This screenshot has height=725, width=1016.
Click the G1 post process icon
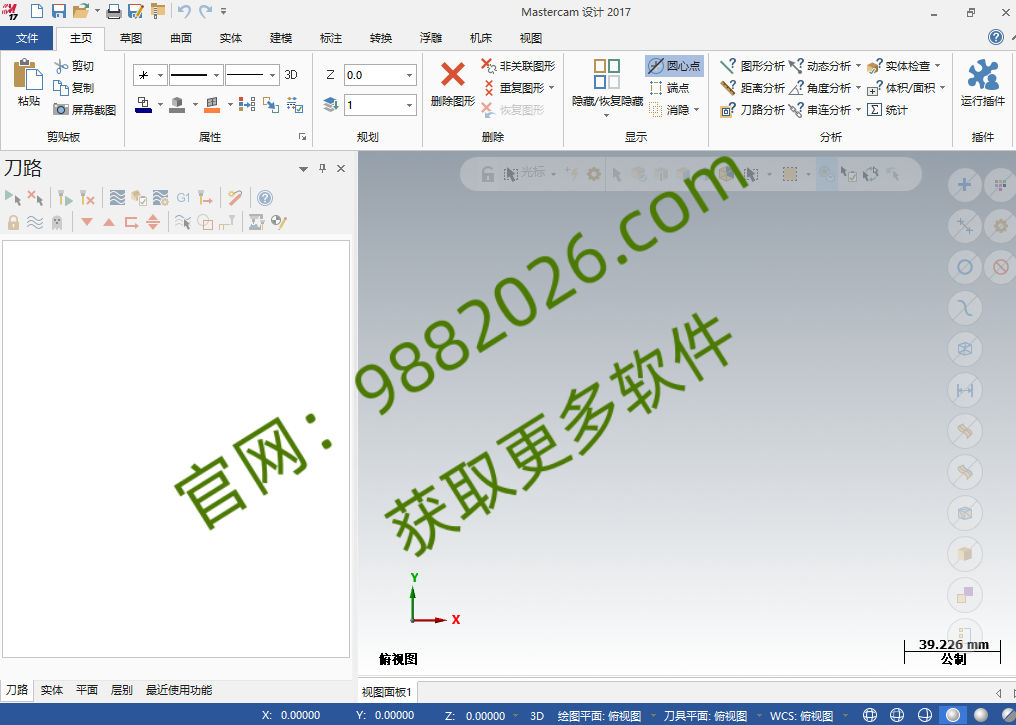pos(183,198)
